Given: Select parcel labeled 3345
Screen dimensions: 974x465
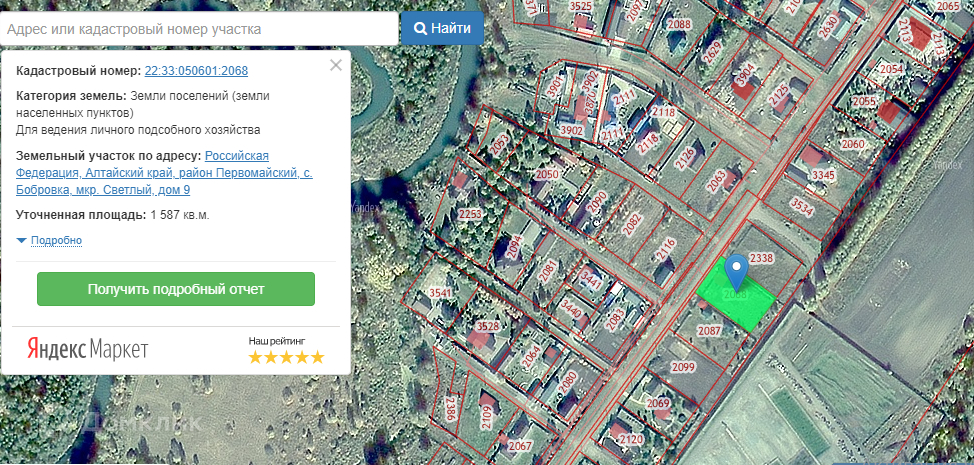Looking at the screenshot, I should (823, 176).
